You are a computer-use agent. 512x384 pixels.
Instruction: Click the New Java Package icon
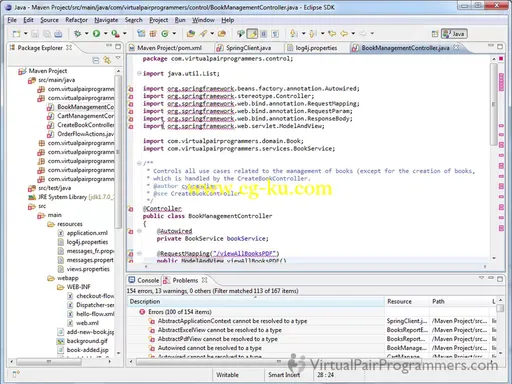tap(153, 33)
